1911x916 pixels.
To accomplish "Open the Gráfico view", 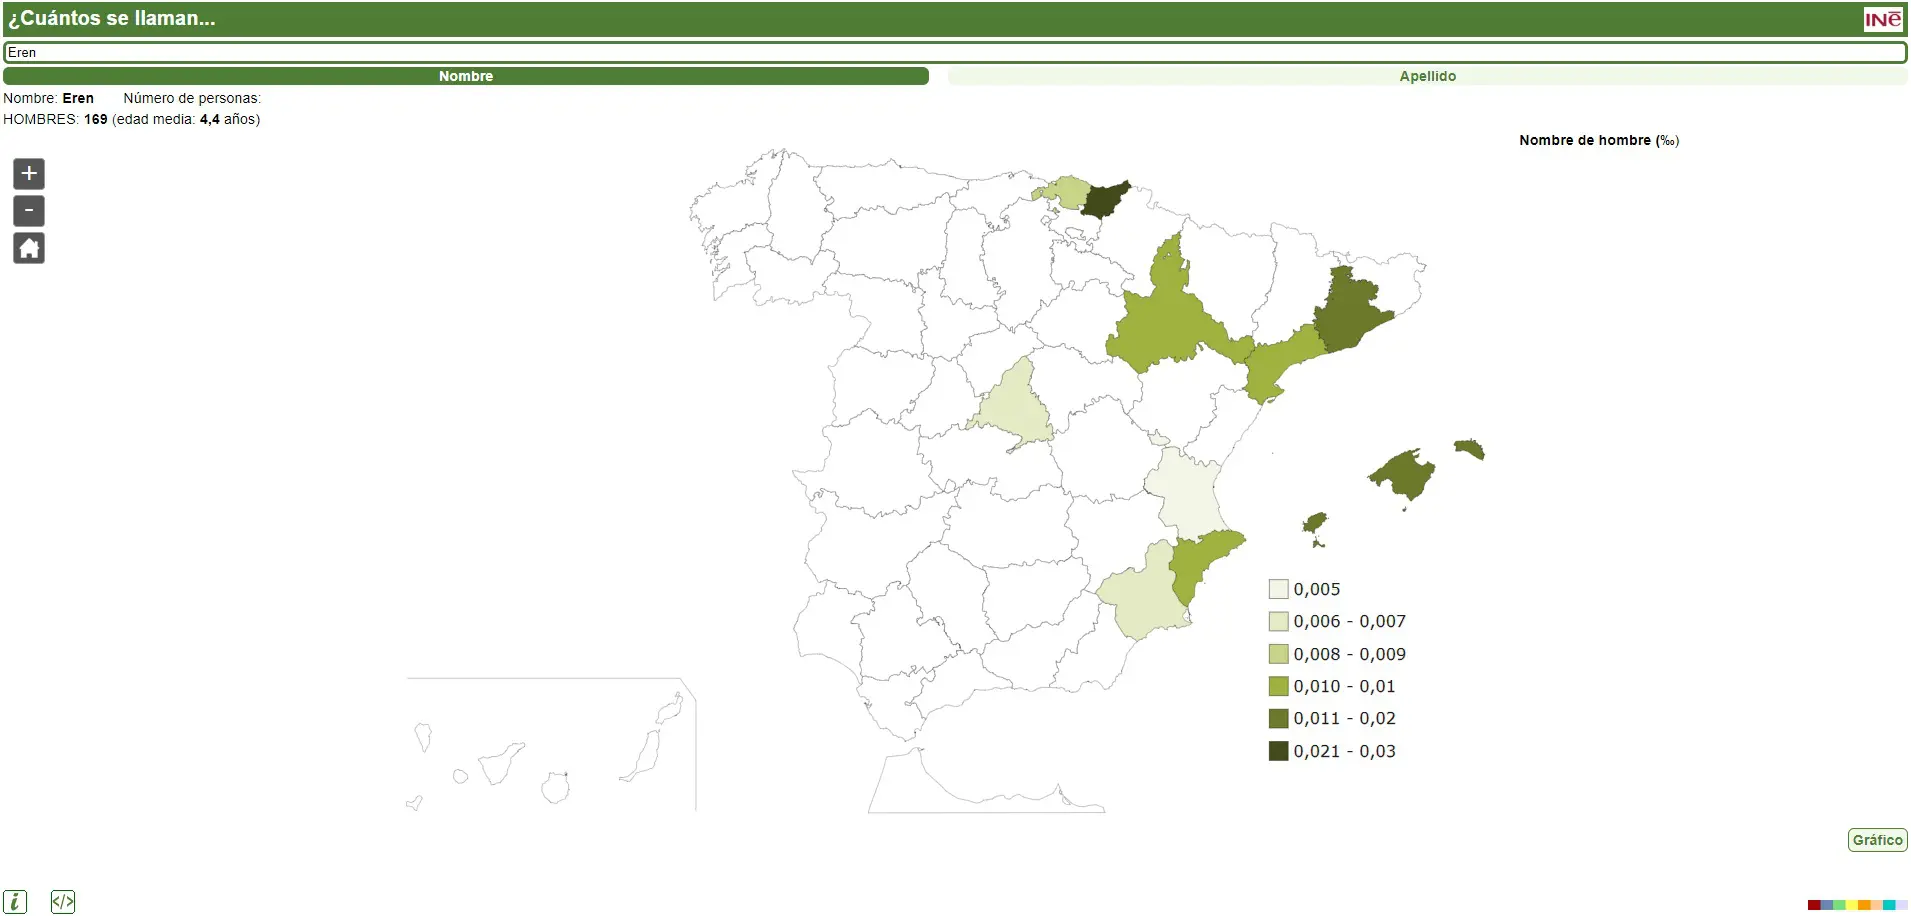I will [1877, 840].
